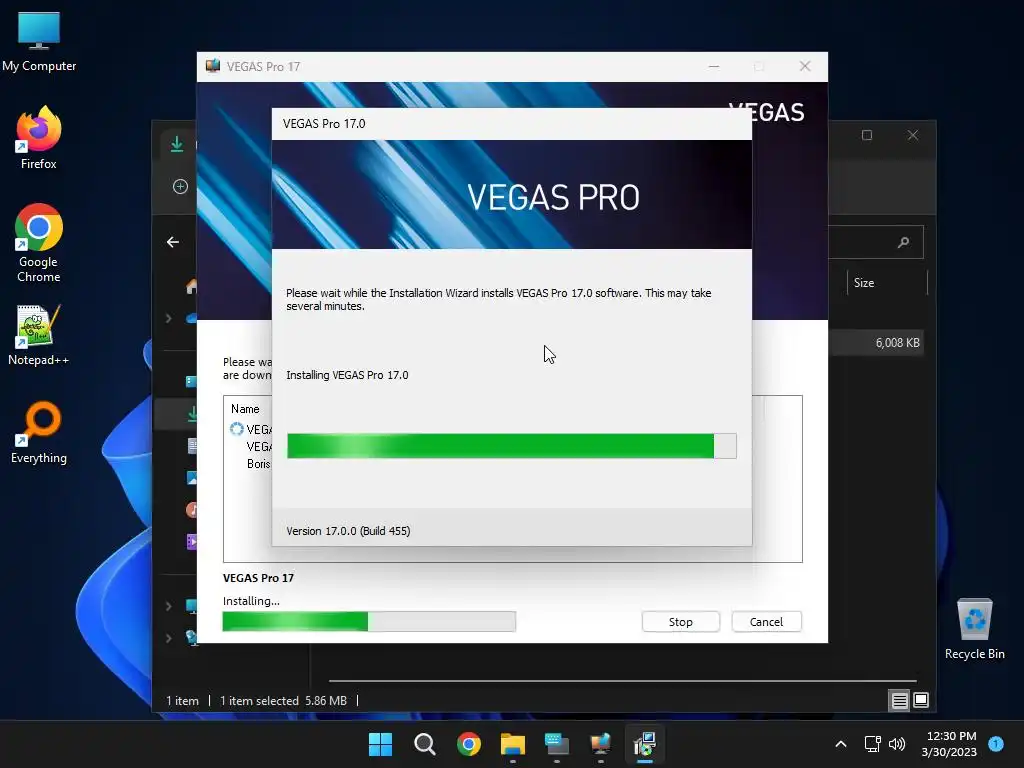The height and width of the screenshot is (768, 1024).
Task: Minimize the VEGAS Pro 17 window
Action: pos(714,66)
